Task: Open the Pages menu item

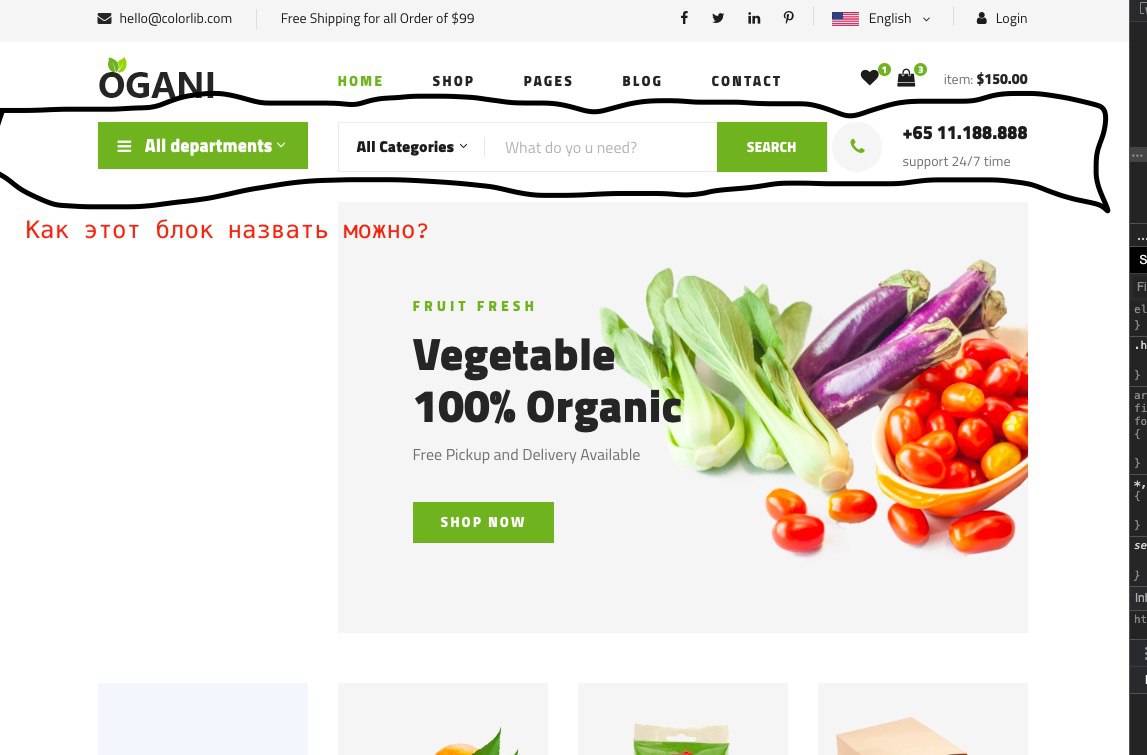Action: pyautogui.click(x=548, y=81)
